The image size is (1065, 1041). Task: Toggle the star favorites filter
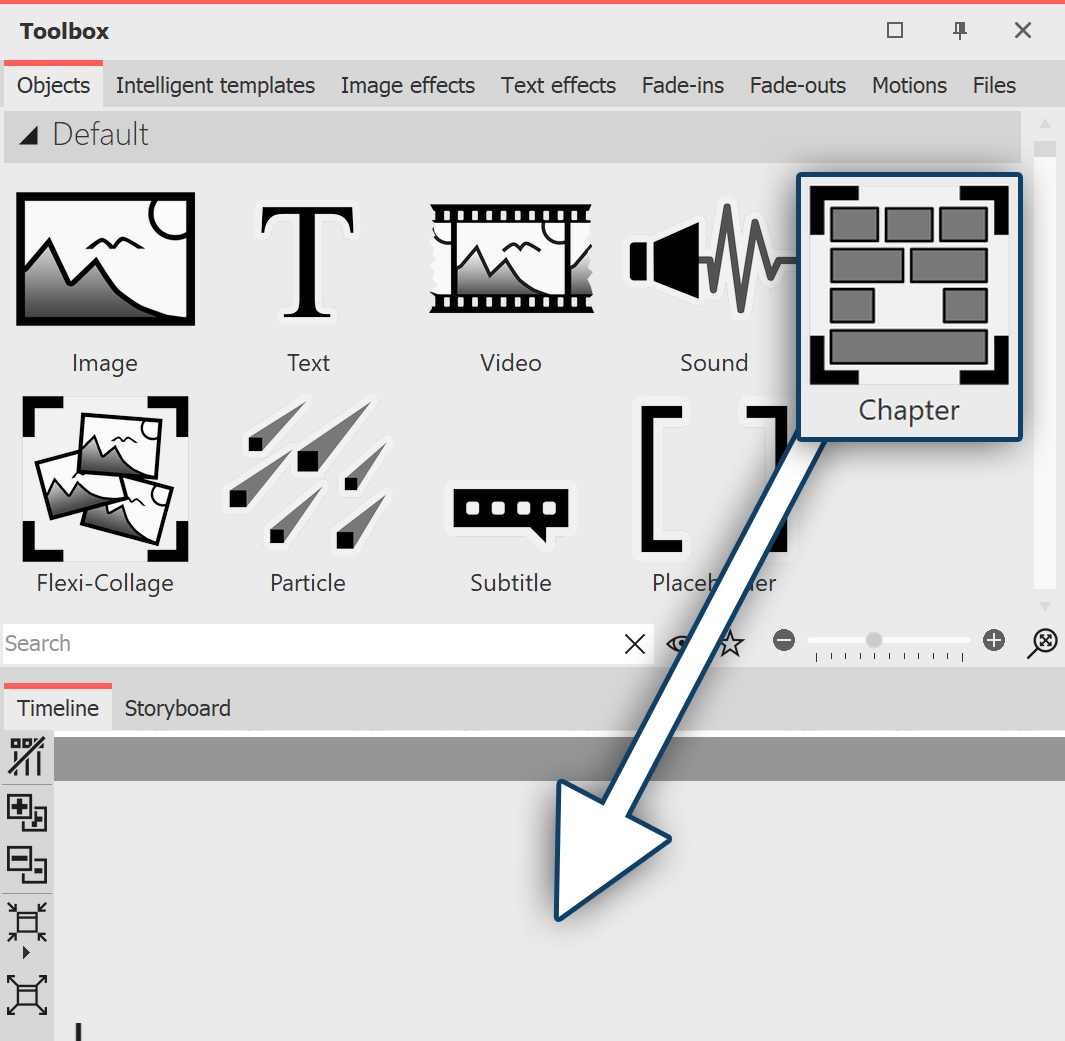(x=732, y=644)
